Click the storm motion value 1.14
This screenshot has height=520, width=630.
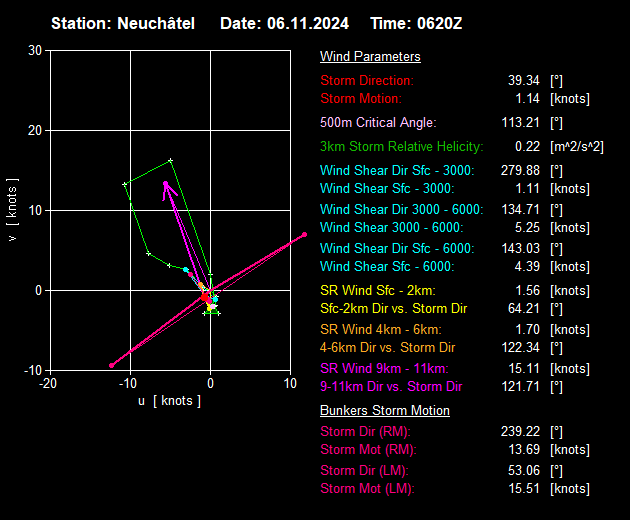(x=527, y=98)
